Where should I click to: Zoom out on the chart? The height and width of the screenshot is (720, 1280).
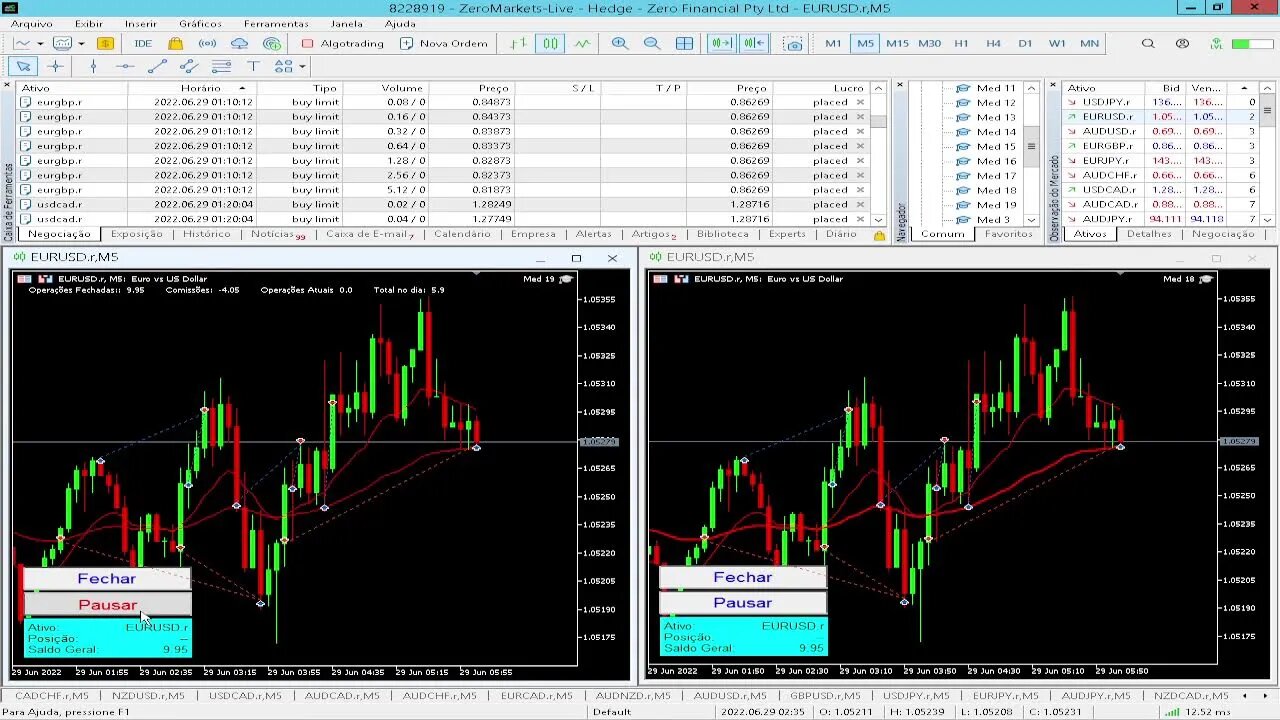(652, 44)
